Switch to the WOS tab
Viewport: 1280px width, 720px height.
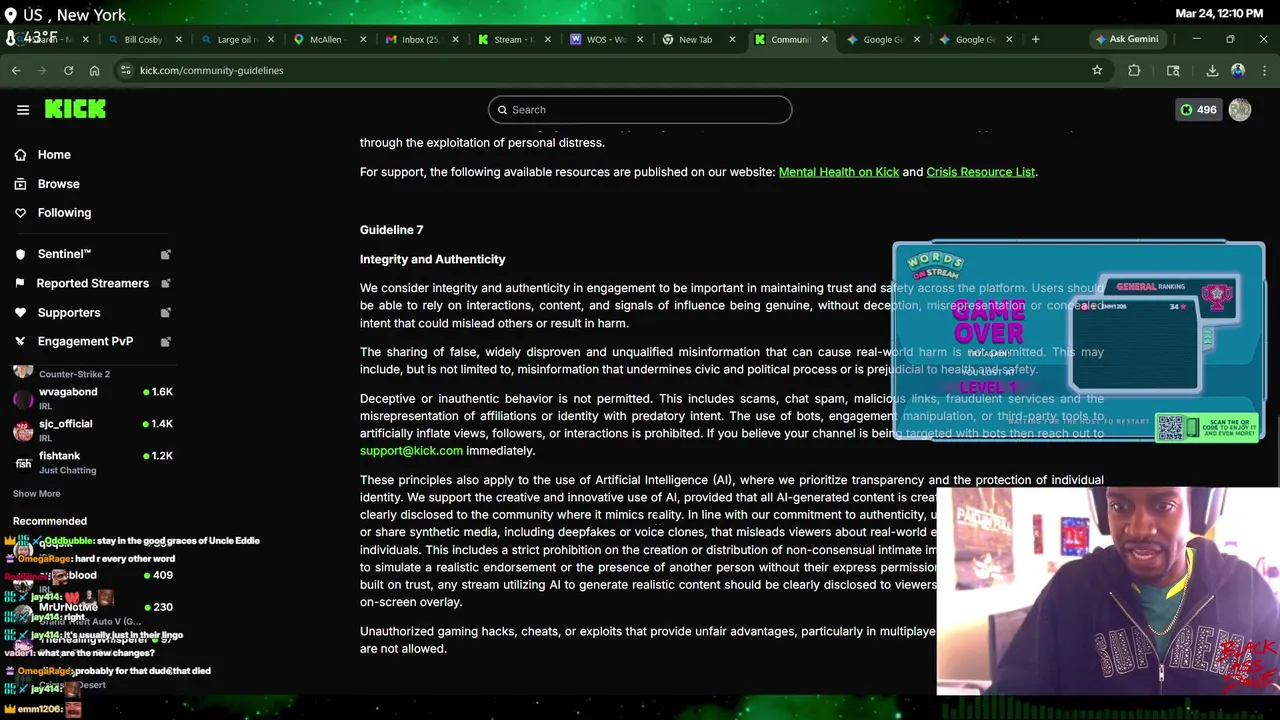click(x=604, y=39)
